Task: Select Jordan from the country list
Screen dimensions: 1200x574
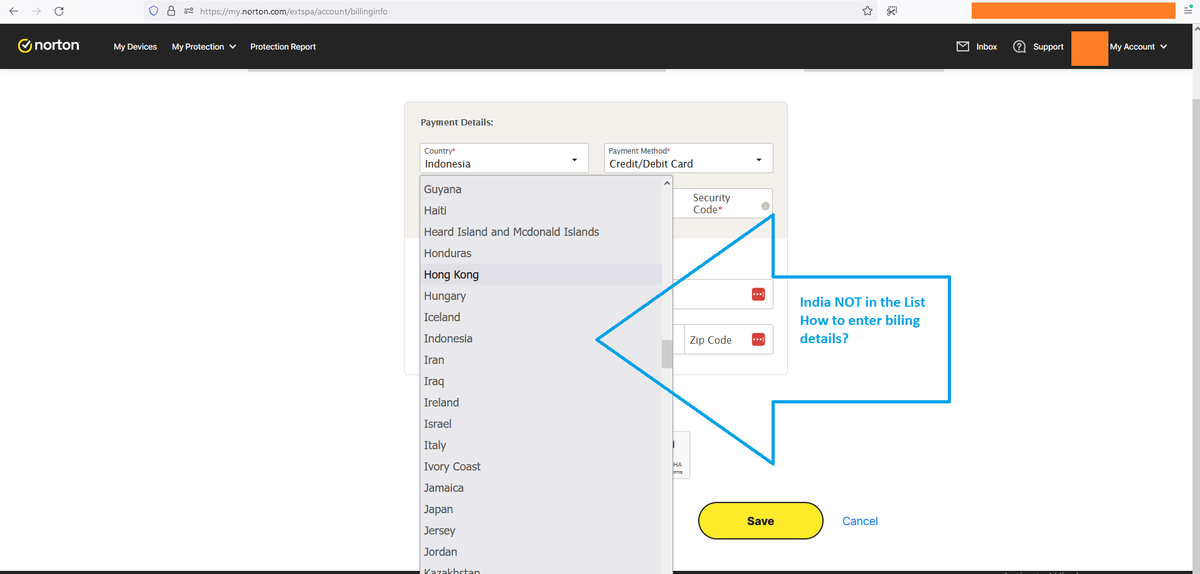Action: pos(540,552)
